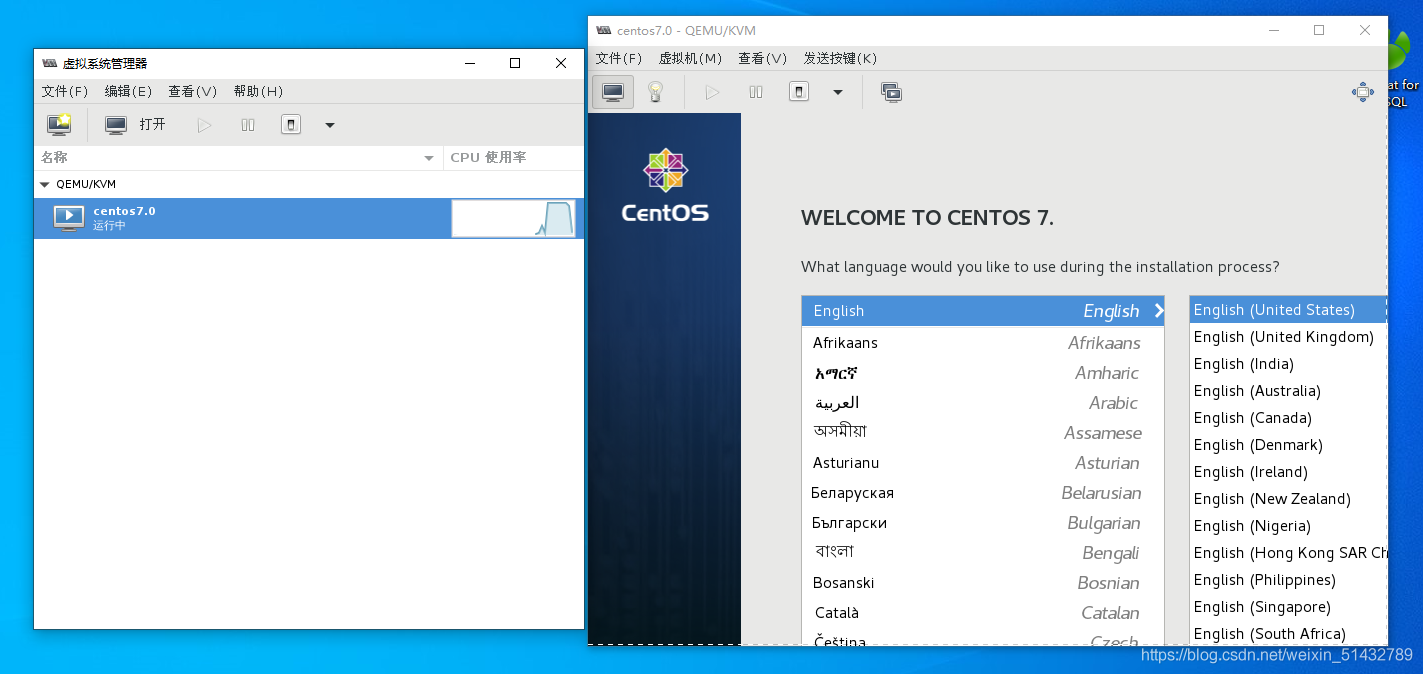Viewport: 1423px width, 674px height.
Task: Choose English (Australia) locale
Action: click(1288, 391)
